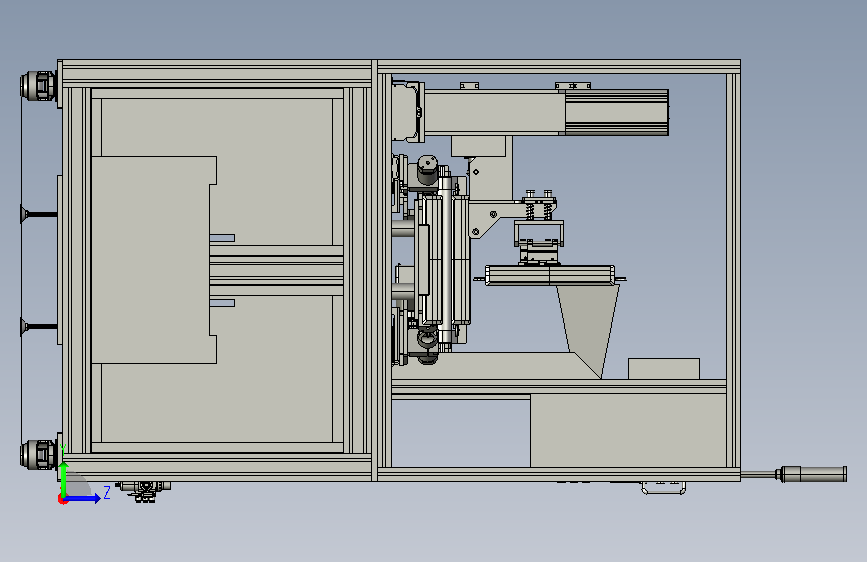Select the stepped plate inside the left enclosure

[x=154, y=260]
